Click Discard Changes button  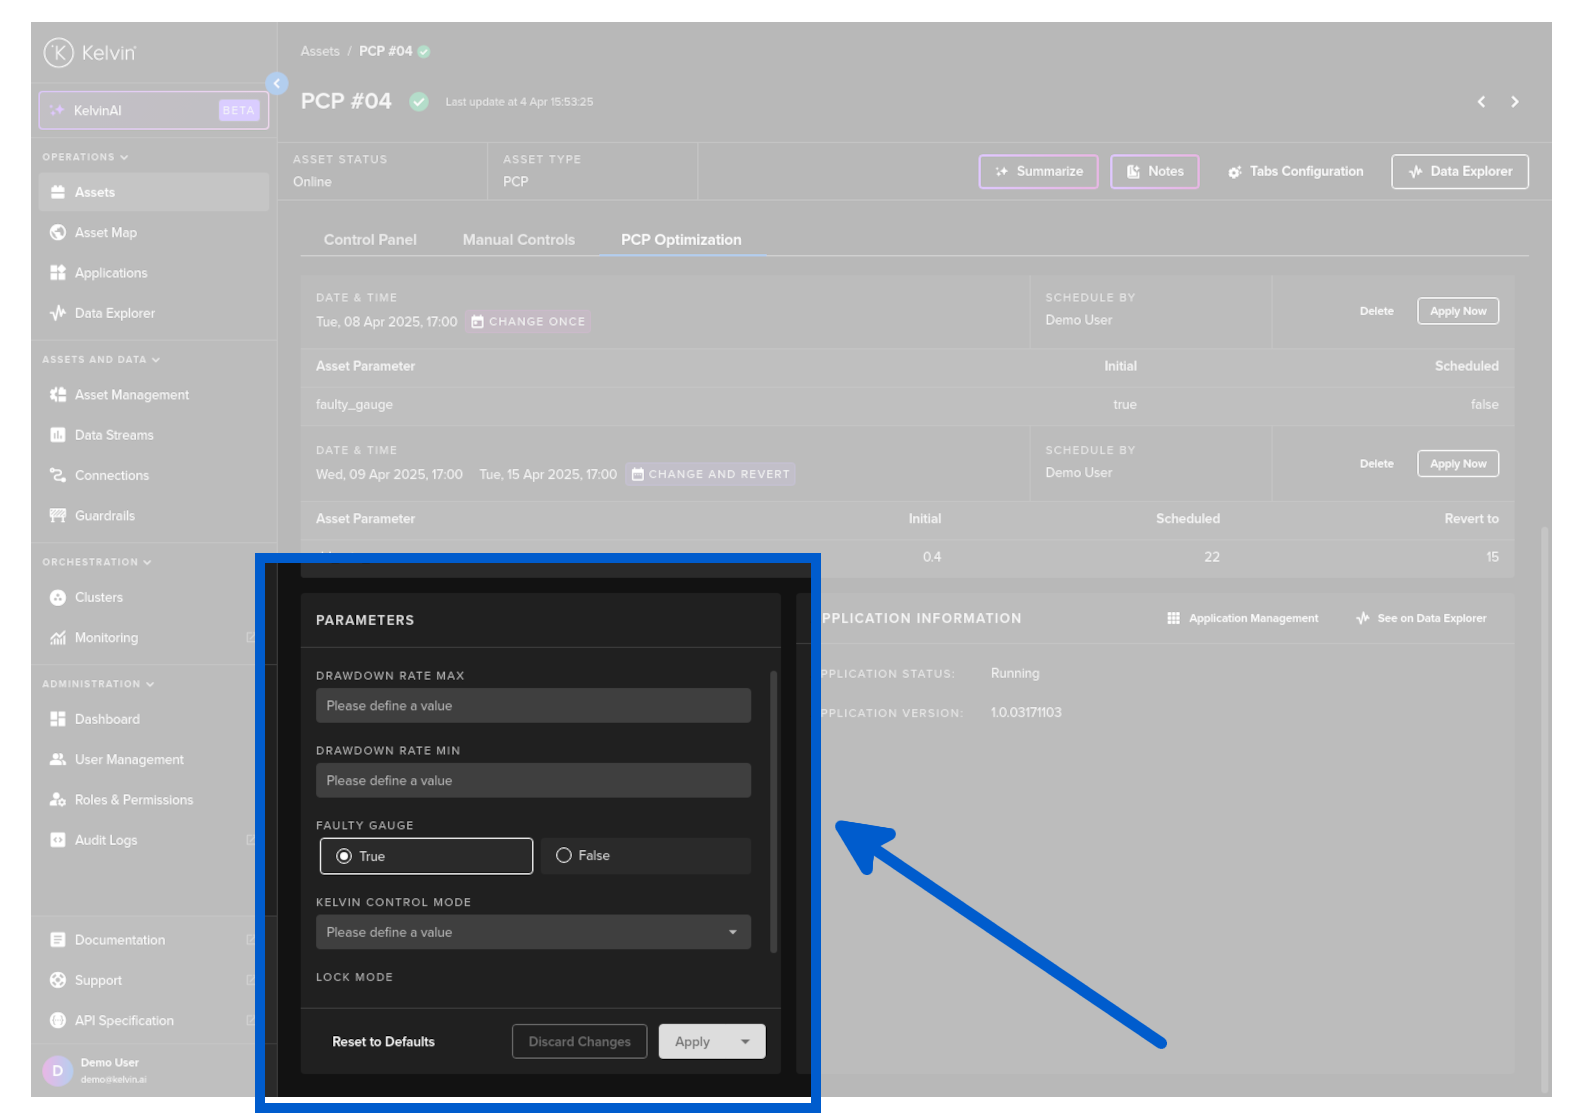point(579,1041)
